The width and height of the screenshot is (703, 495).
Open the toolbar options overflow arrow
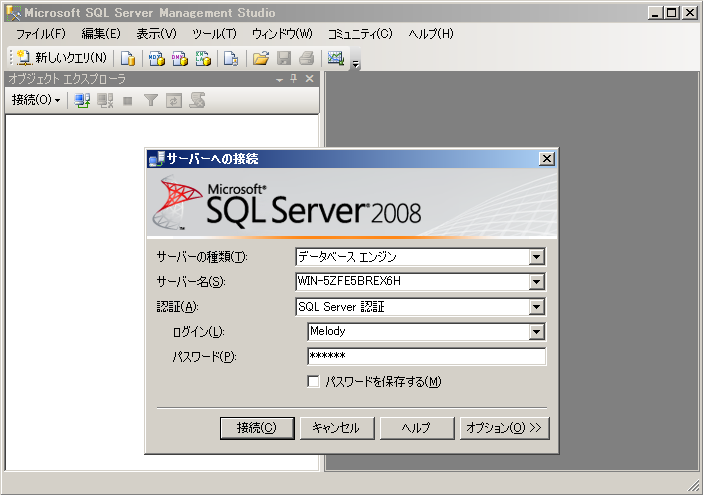coord(356,64)
